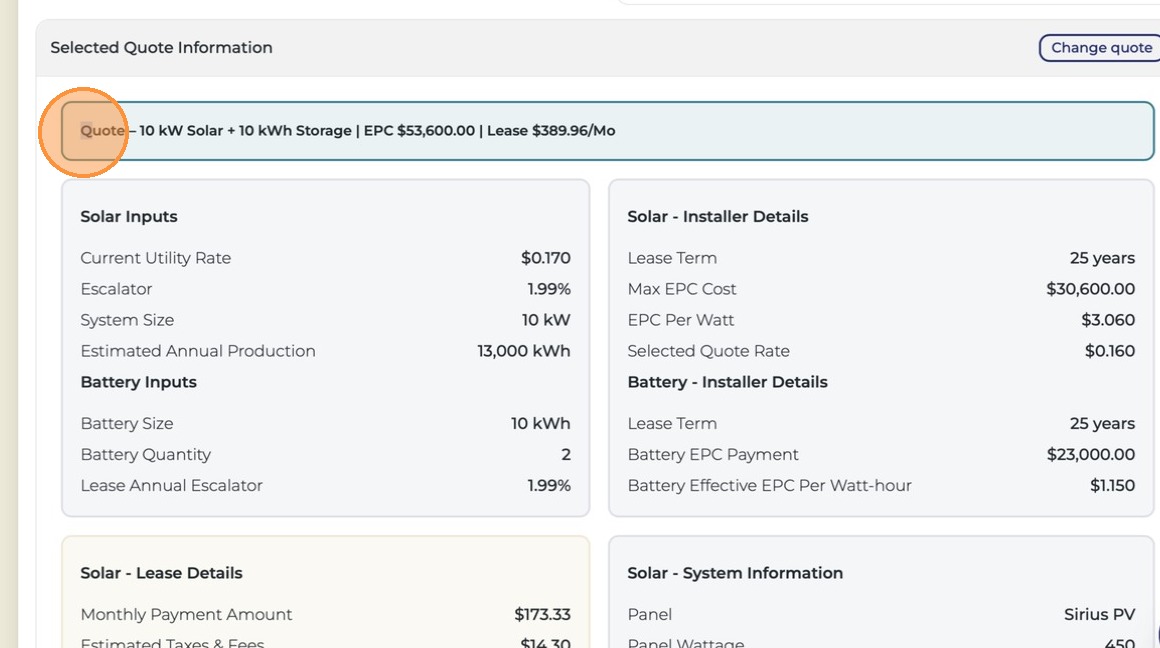Click the word Quote in the banner

[x=102, y=131]
